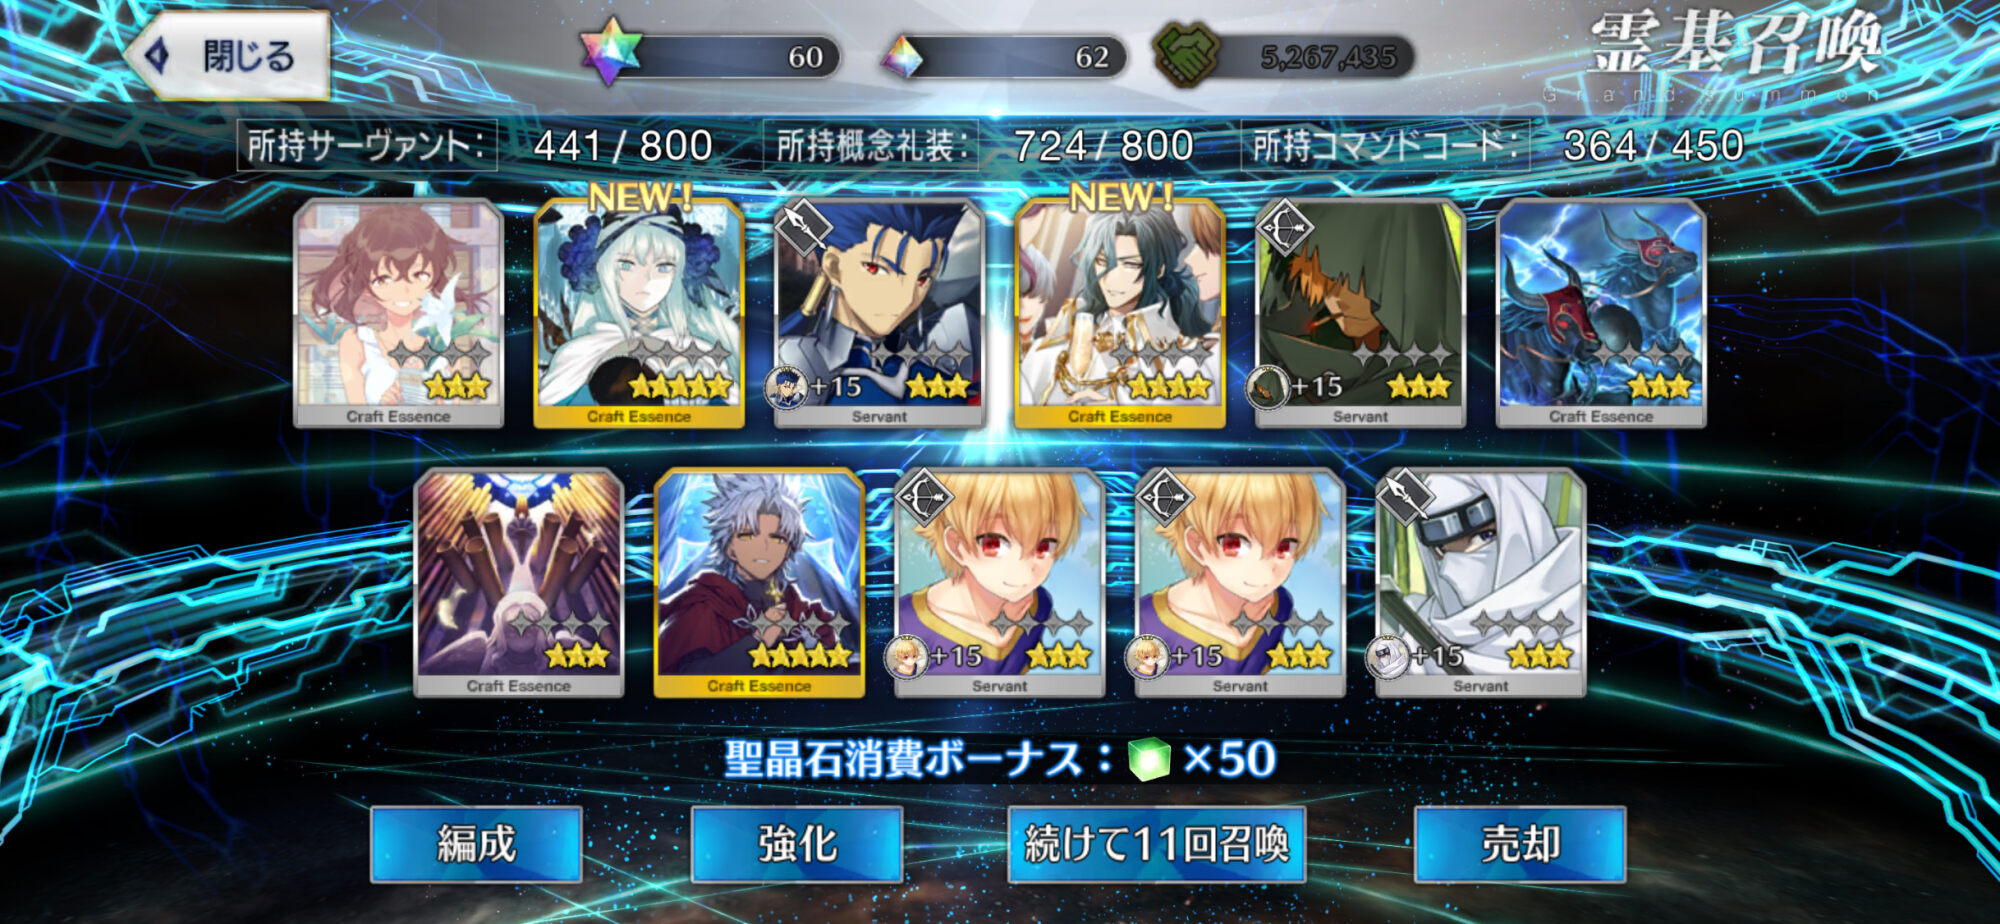
Task: Click 続けて11回召喚 to summon again
Action: (1157, 844)
